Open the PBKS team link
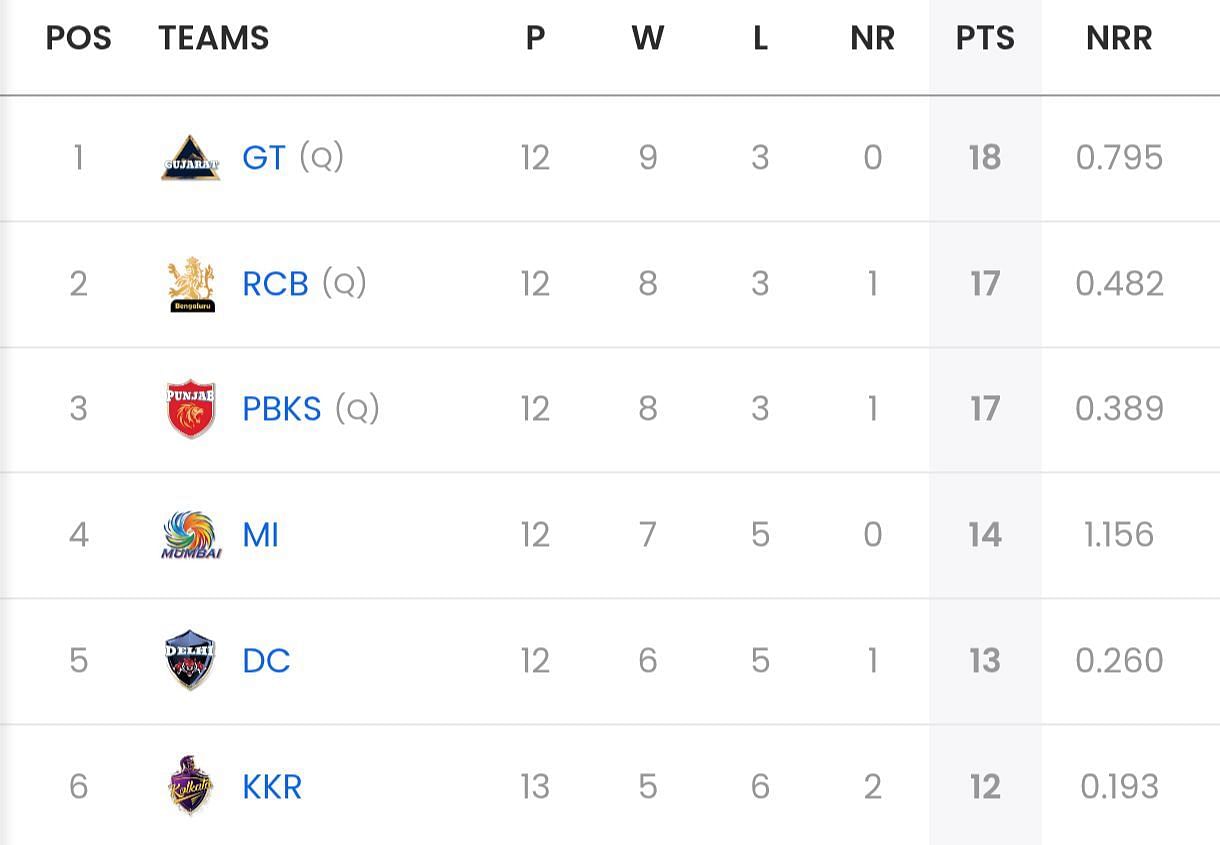The height and width of the screenshot is (845, 1220). [282, 409]
